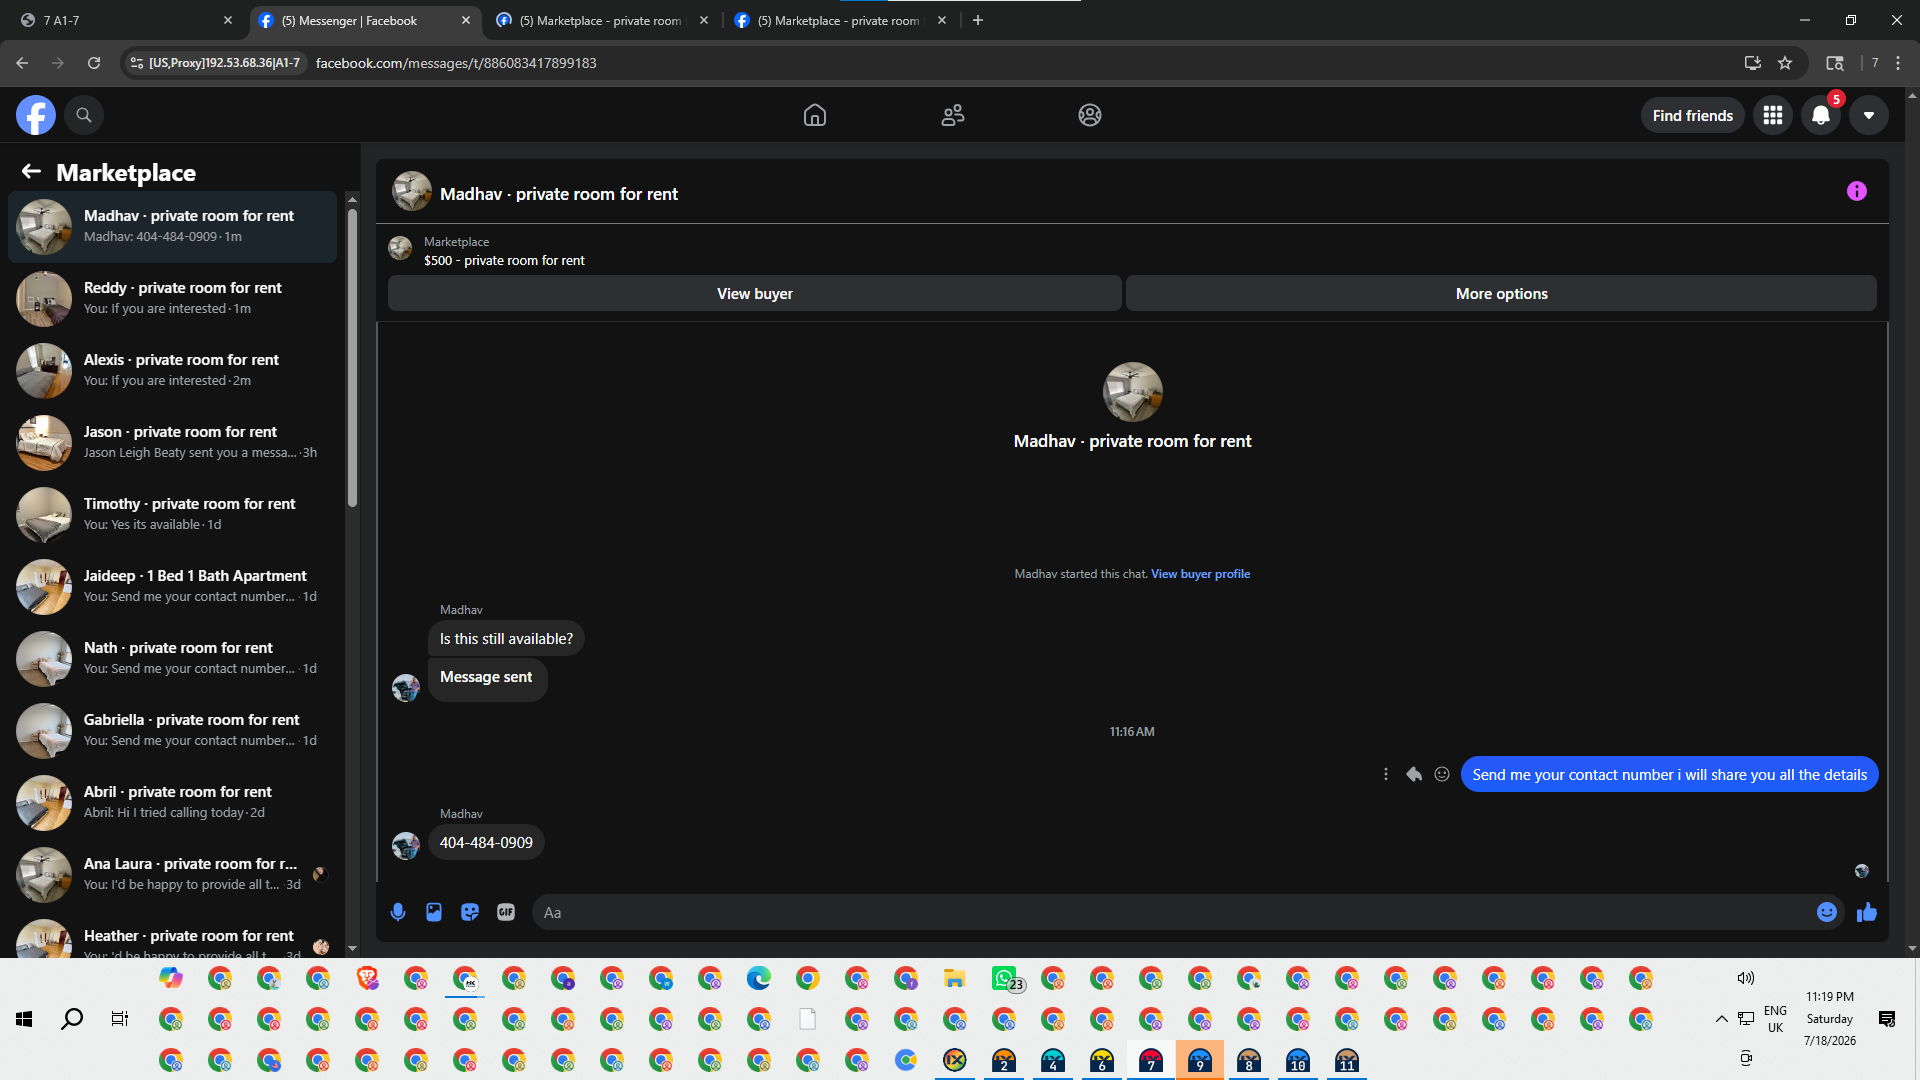Viewport: 1920px width, 1080px height.
Task: Open the Alexis private room conversation
Action: 173,371
